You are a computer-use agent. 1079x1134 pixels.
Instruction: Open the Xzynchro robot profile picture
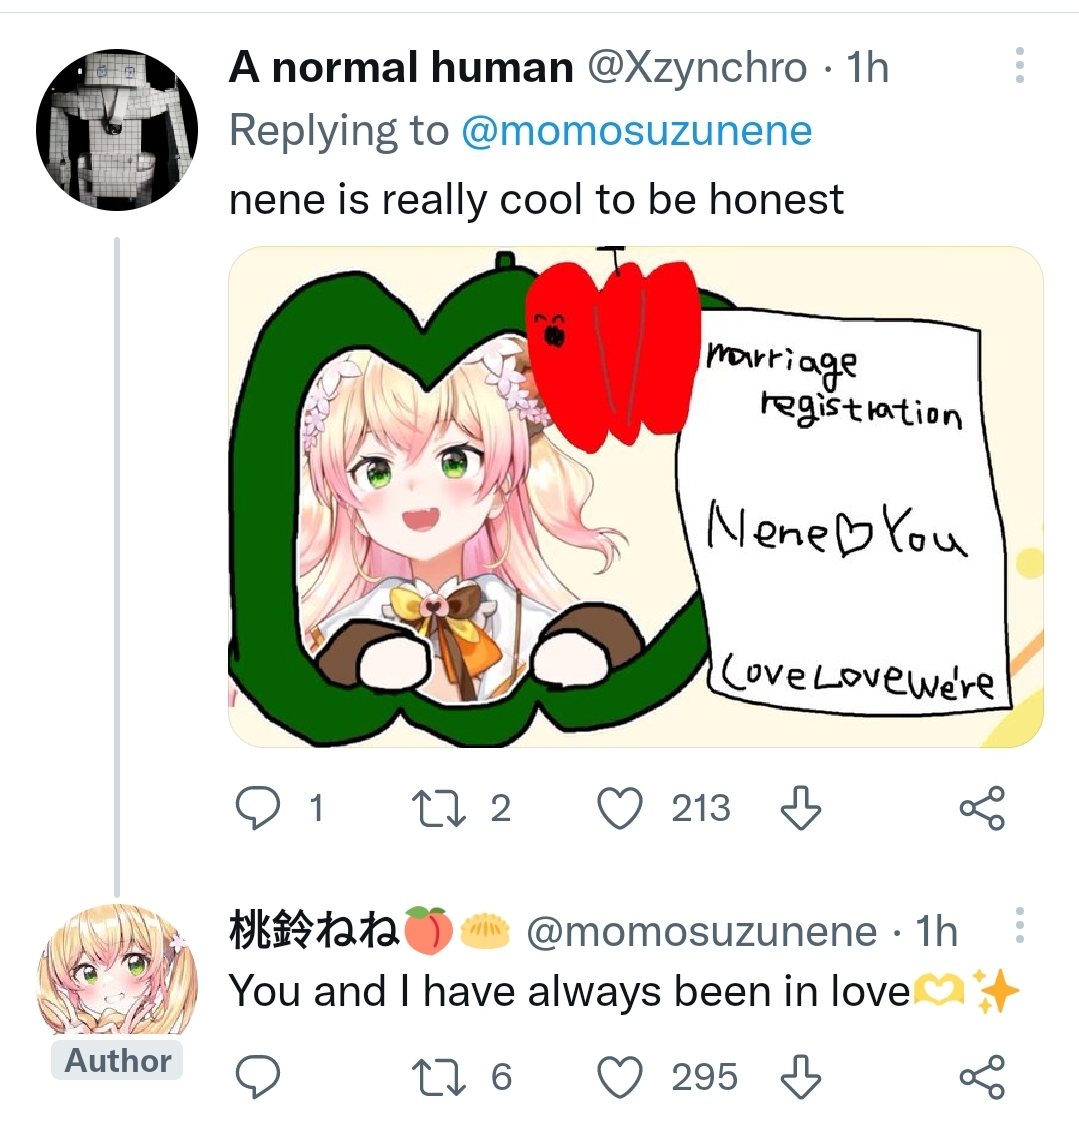tap(117, 128)
